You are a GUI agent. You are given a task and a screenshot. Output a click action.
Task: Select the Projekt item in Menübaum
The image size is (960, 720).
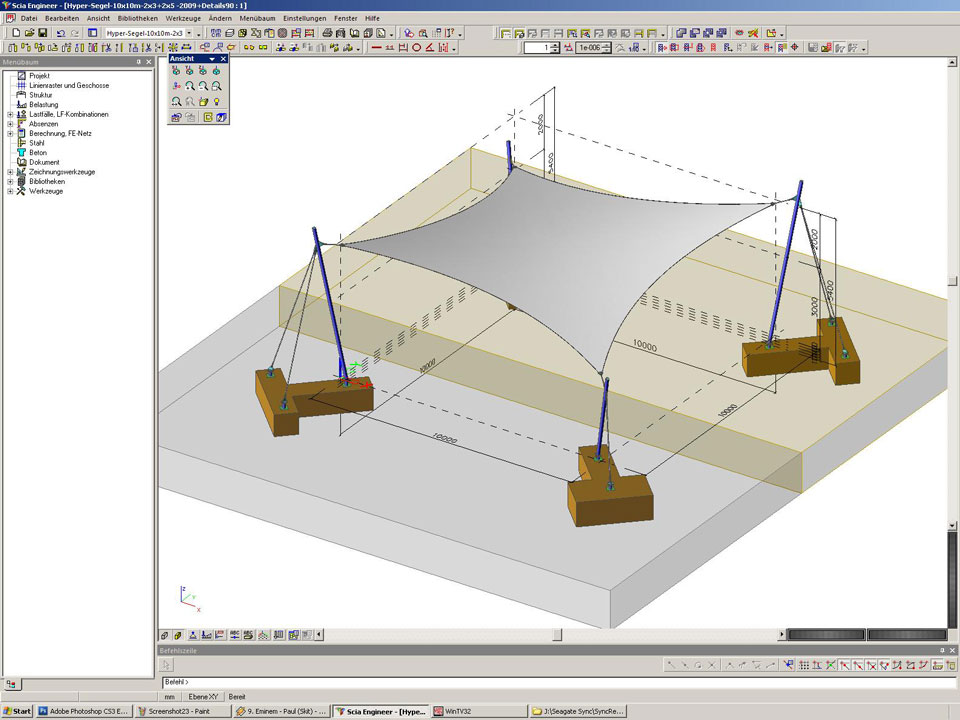pyautogui.click(x=39, y=76)
